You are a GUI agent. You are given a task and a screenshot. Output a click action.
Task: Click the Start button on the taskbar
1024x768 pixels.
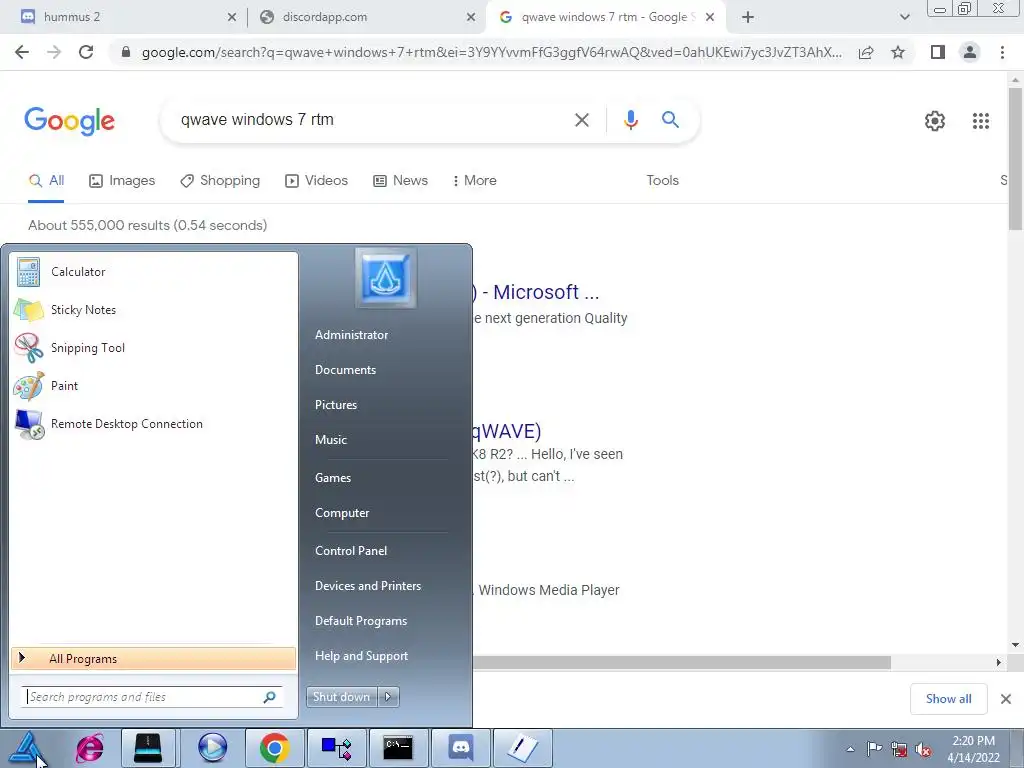tap(27, 748)
